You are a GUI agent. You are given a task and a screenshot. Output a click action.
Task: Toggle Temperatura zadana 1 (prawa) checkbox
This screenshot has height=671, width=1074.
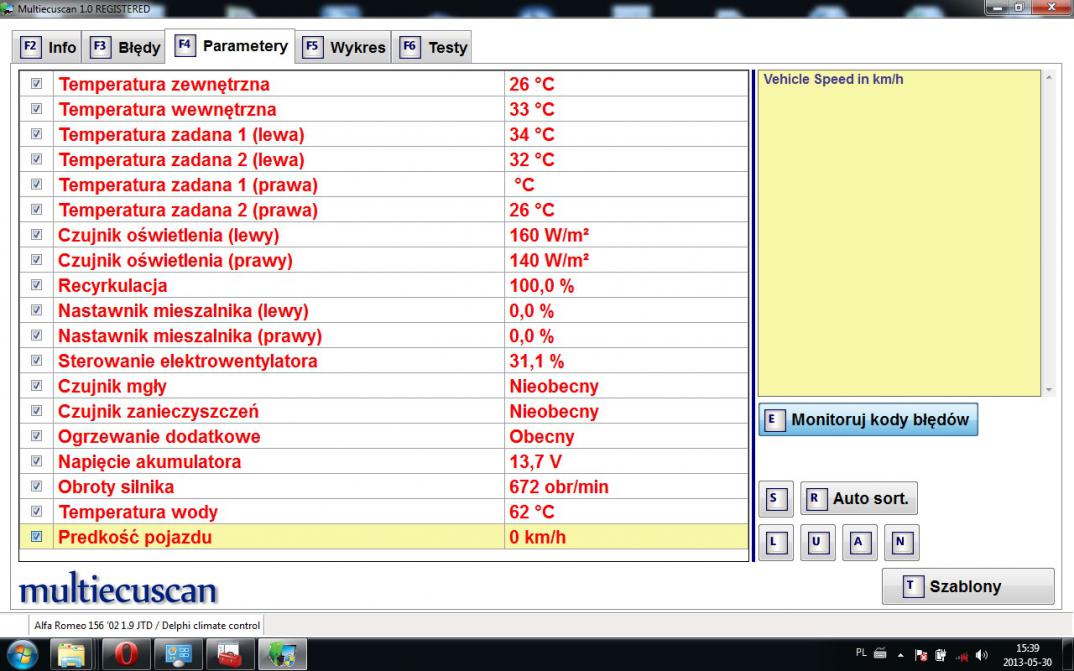pos(36,184)
